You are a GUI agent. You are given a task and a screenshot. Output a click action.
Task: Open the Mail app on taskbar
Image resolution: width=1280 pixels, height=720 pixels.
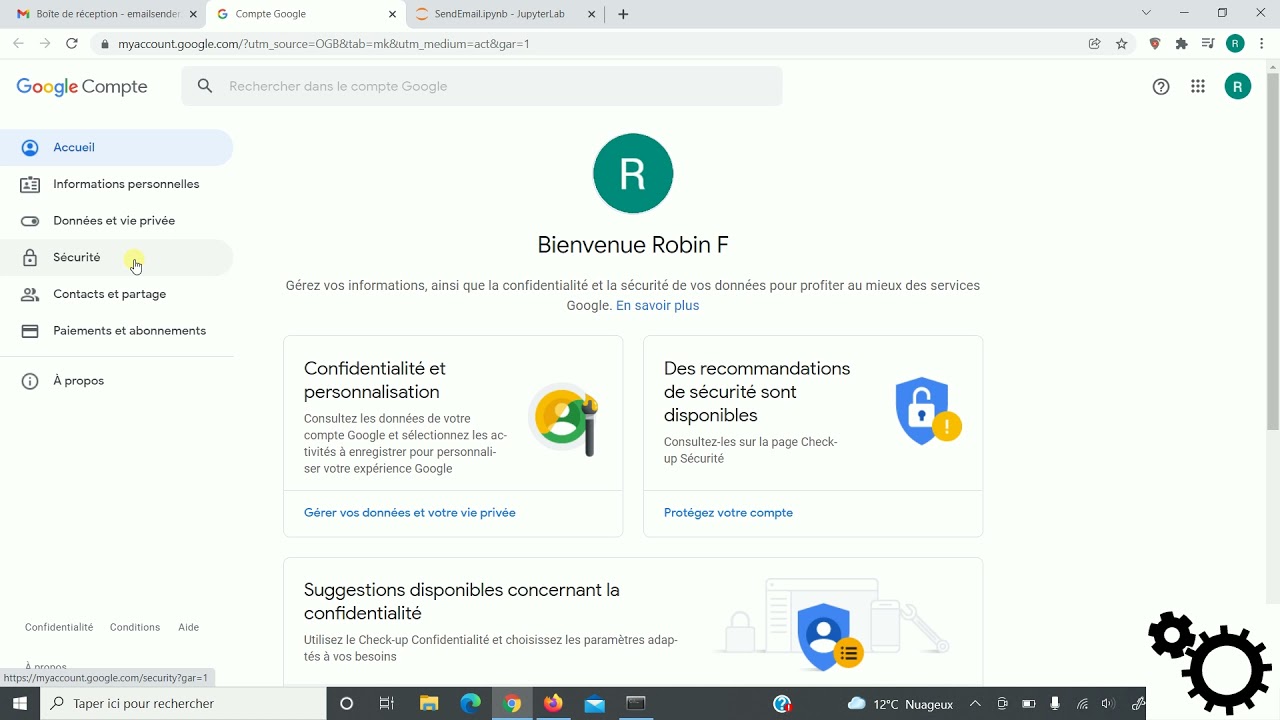point(595,704)
